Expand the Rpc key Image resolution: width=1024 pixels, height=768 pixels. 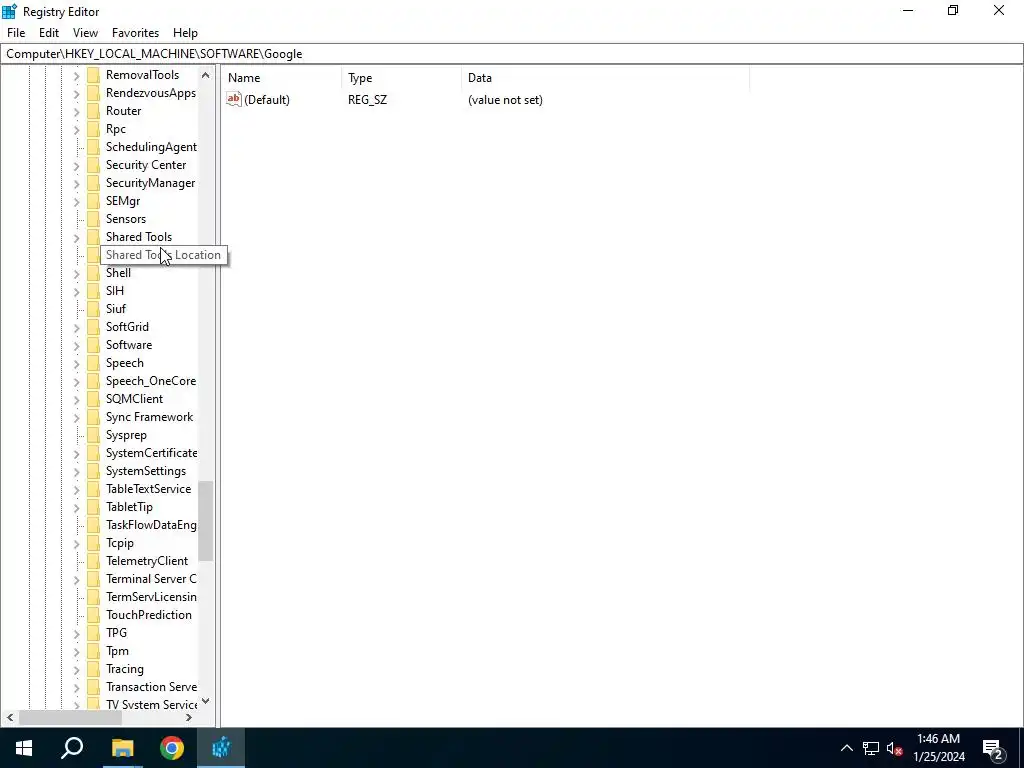tap(76, 129)
